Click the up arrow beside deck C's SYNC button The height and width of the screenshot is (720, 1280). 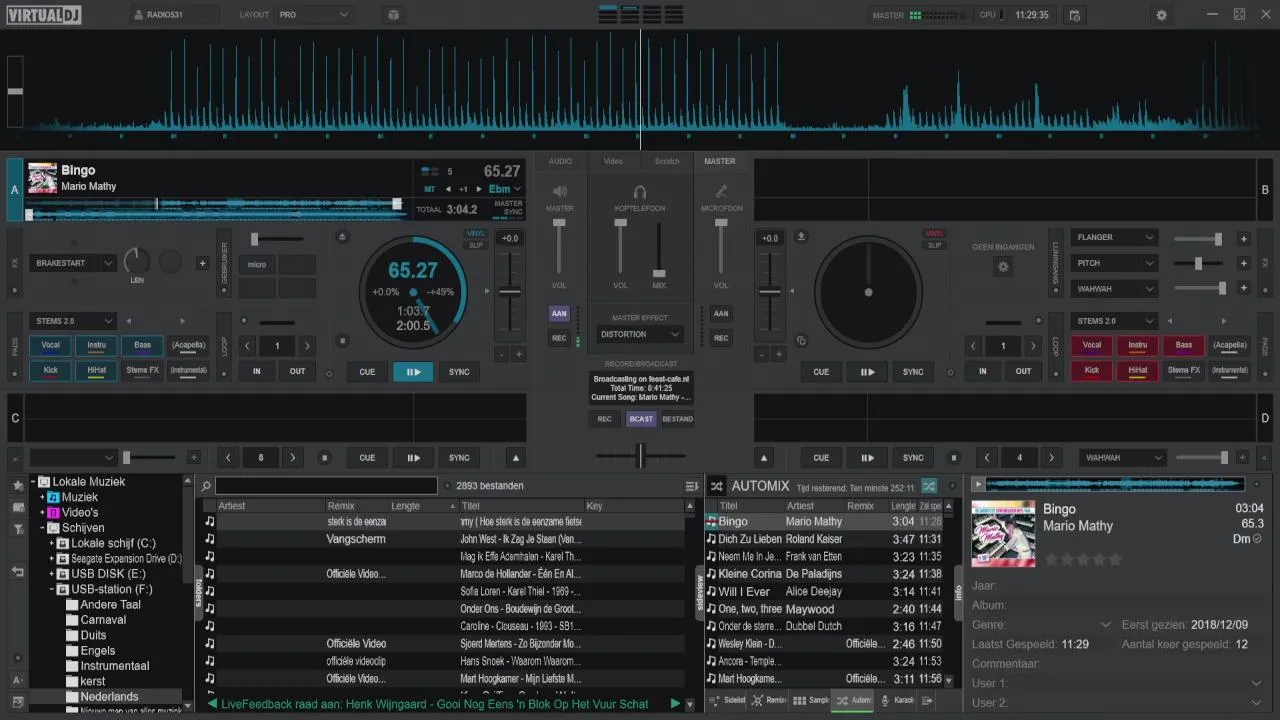point(516,458)
